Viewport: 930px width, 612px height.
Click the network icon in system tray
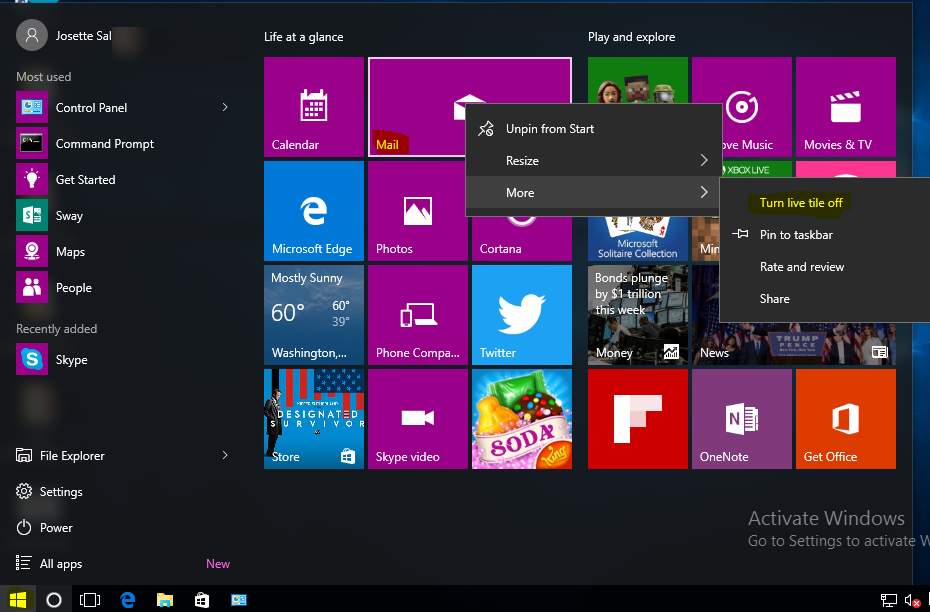(888, 600)
